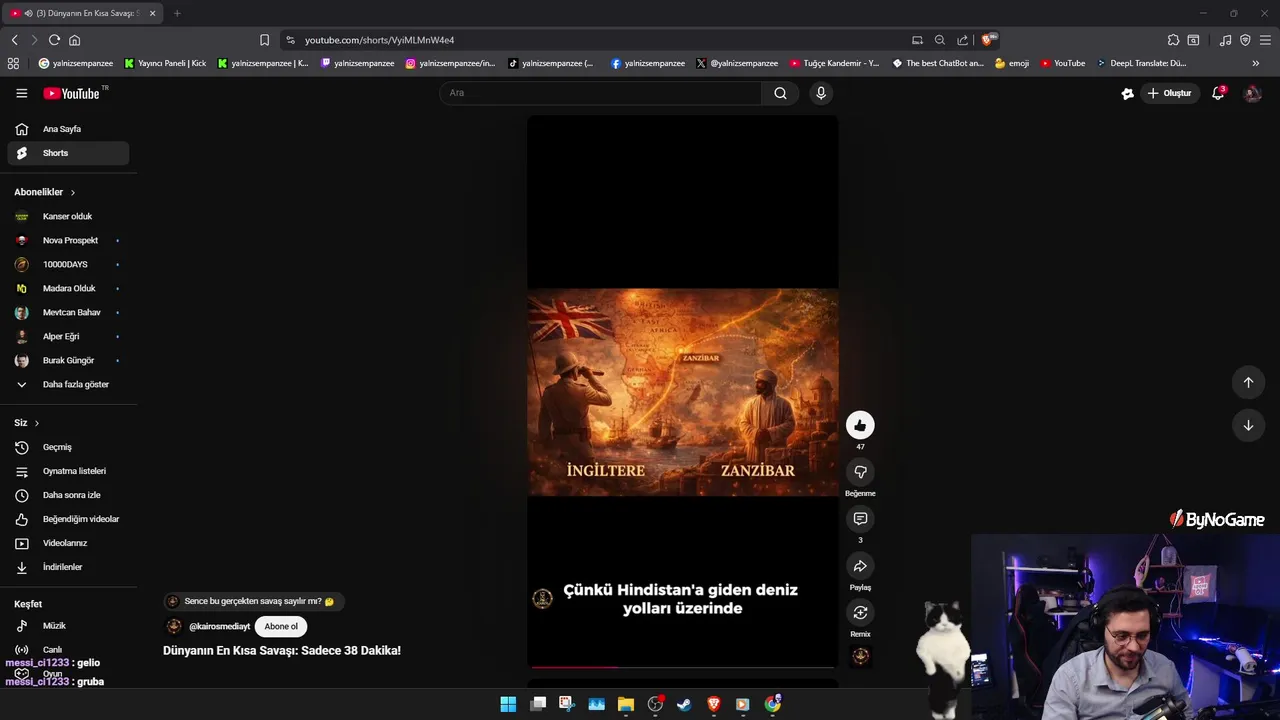The image size is (1280, 720).
Task: Show hidden bookmarks with the double chevron
Action: [1255, 63]
